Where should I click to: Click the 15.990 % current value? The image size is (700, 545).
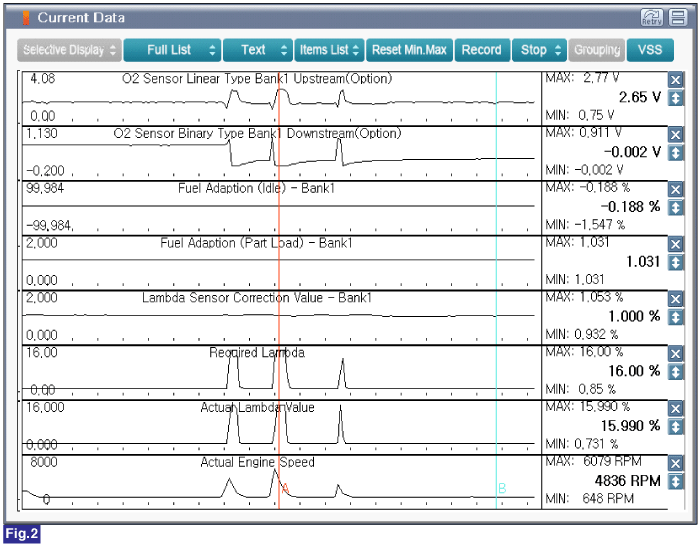click(630, 426)
